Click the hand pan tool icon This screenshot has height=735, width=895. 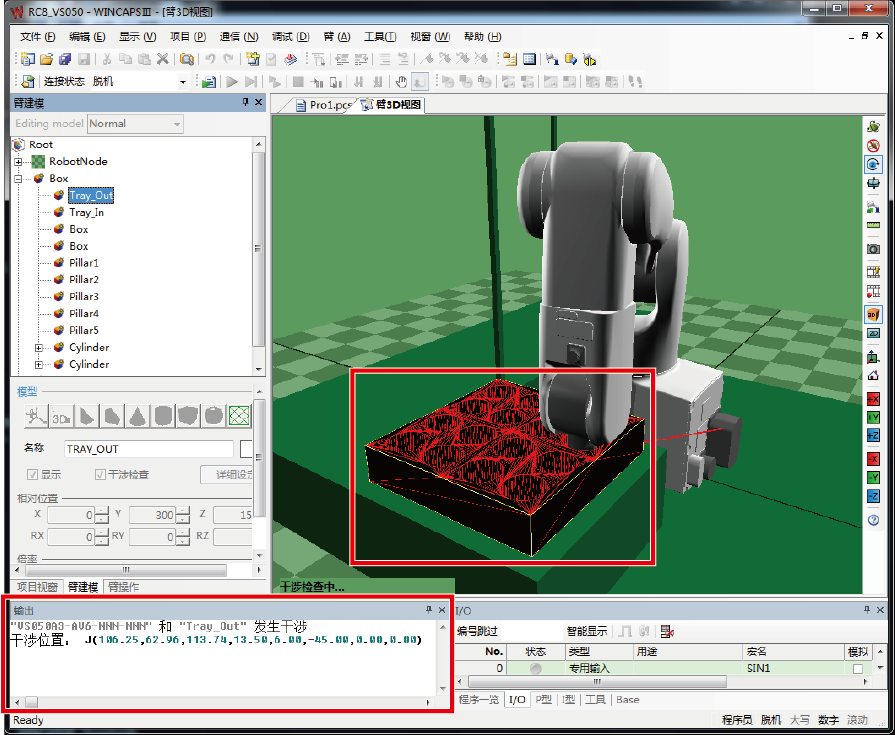(401, 82)
